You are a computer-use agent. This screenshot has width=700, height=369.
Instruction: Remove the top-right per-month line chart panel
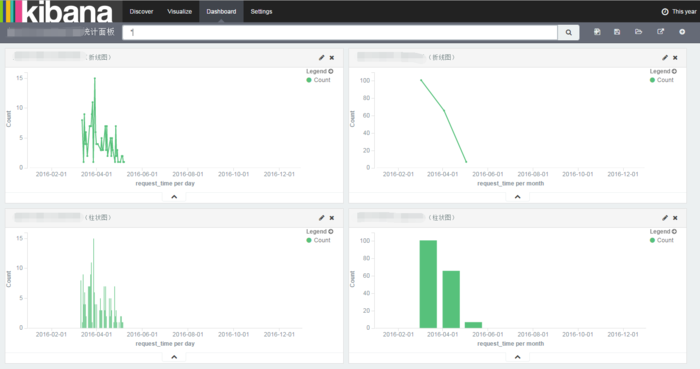coord(675,58)
